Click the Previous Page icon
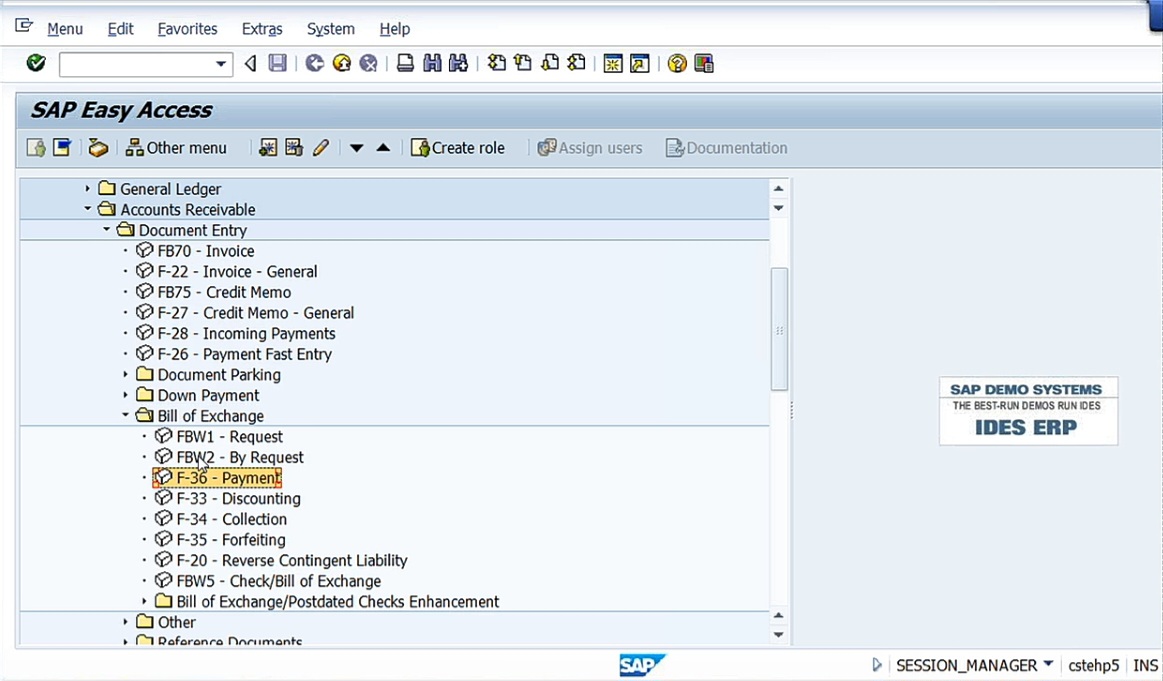The image size is (1163, 681). (523, 63)
